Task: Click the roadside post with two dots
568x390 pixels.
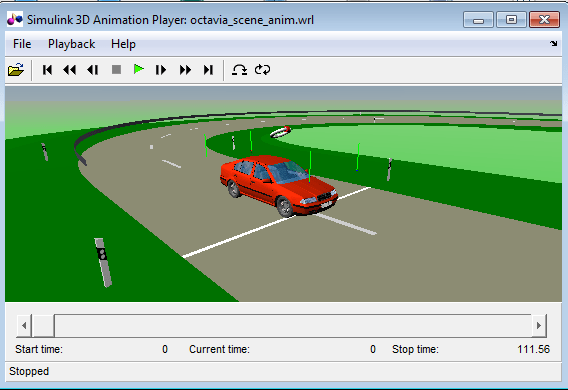Action: 103,262
